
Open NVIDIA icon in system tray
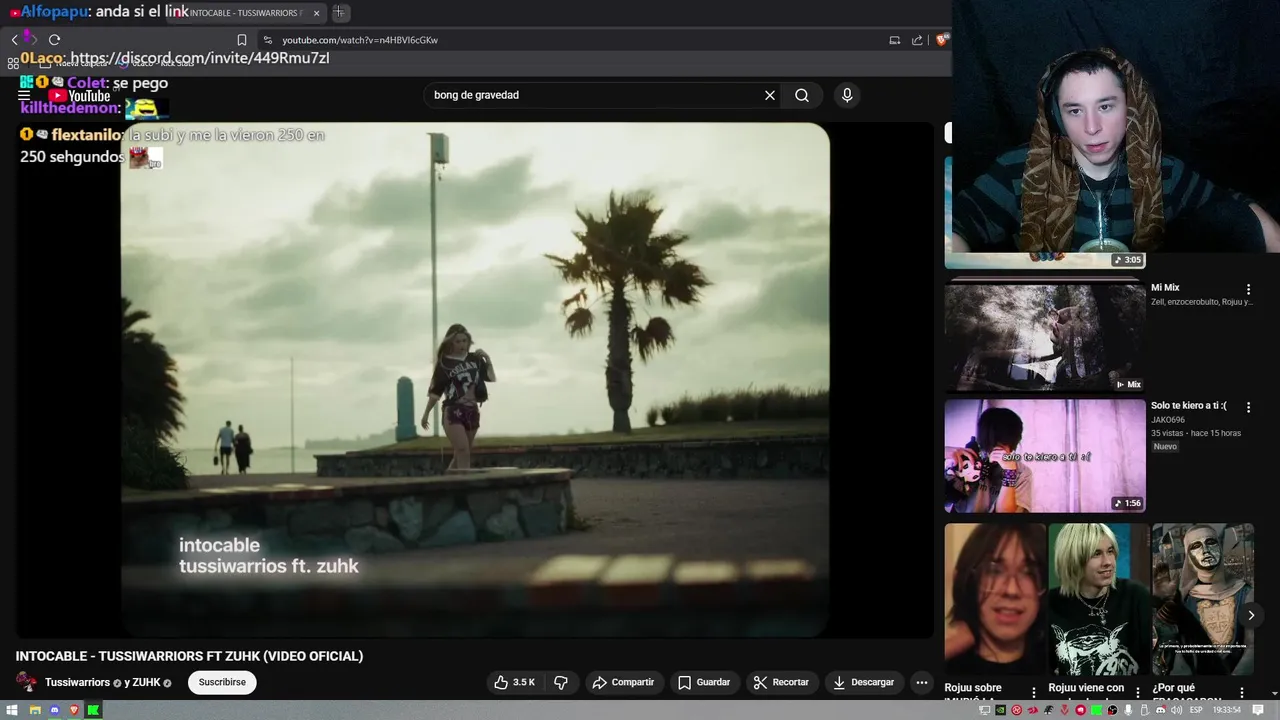(x=1000, y=710)
